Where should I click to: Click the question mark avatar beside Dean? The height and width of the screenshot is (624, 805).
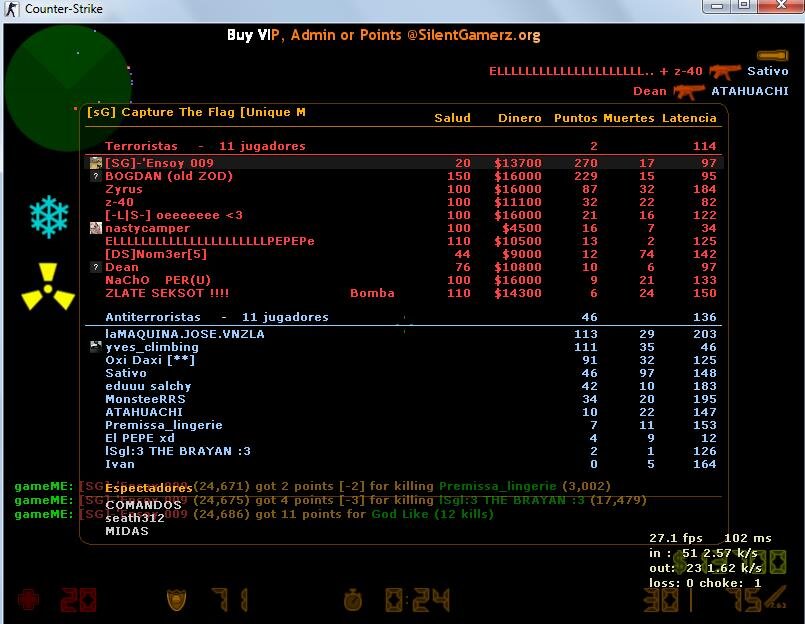pyautogui.click(x=95, y=267)
